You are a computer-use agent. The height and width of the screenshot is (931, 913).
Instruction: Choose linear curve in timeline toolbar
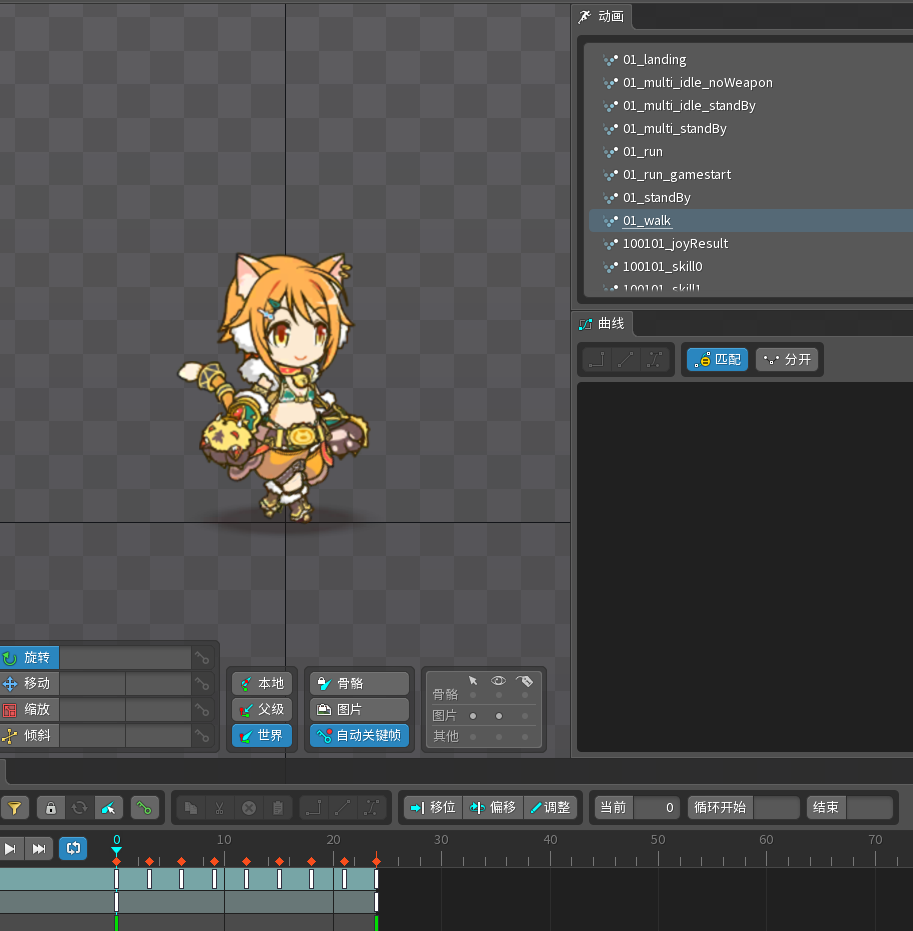[343, 808]
